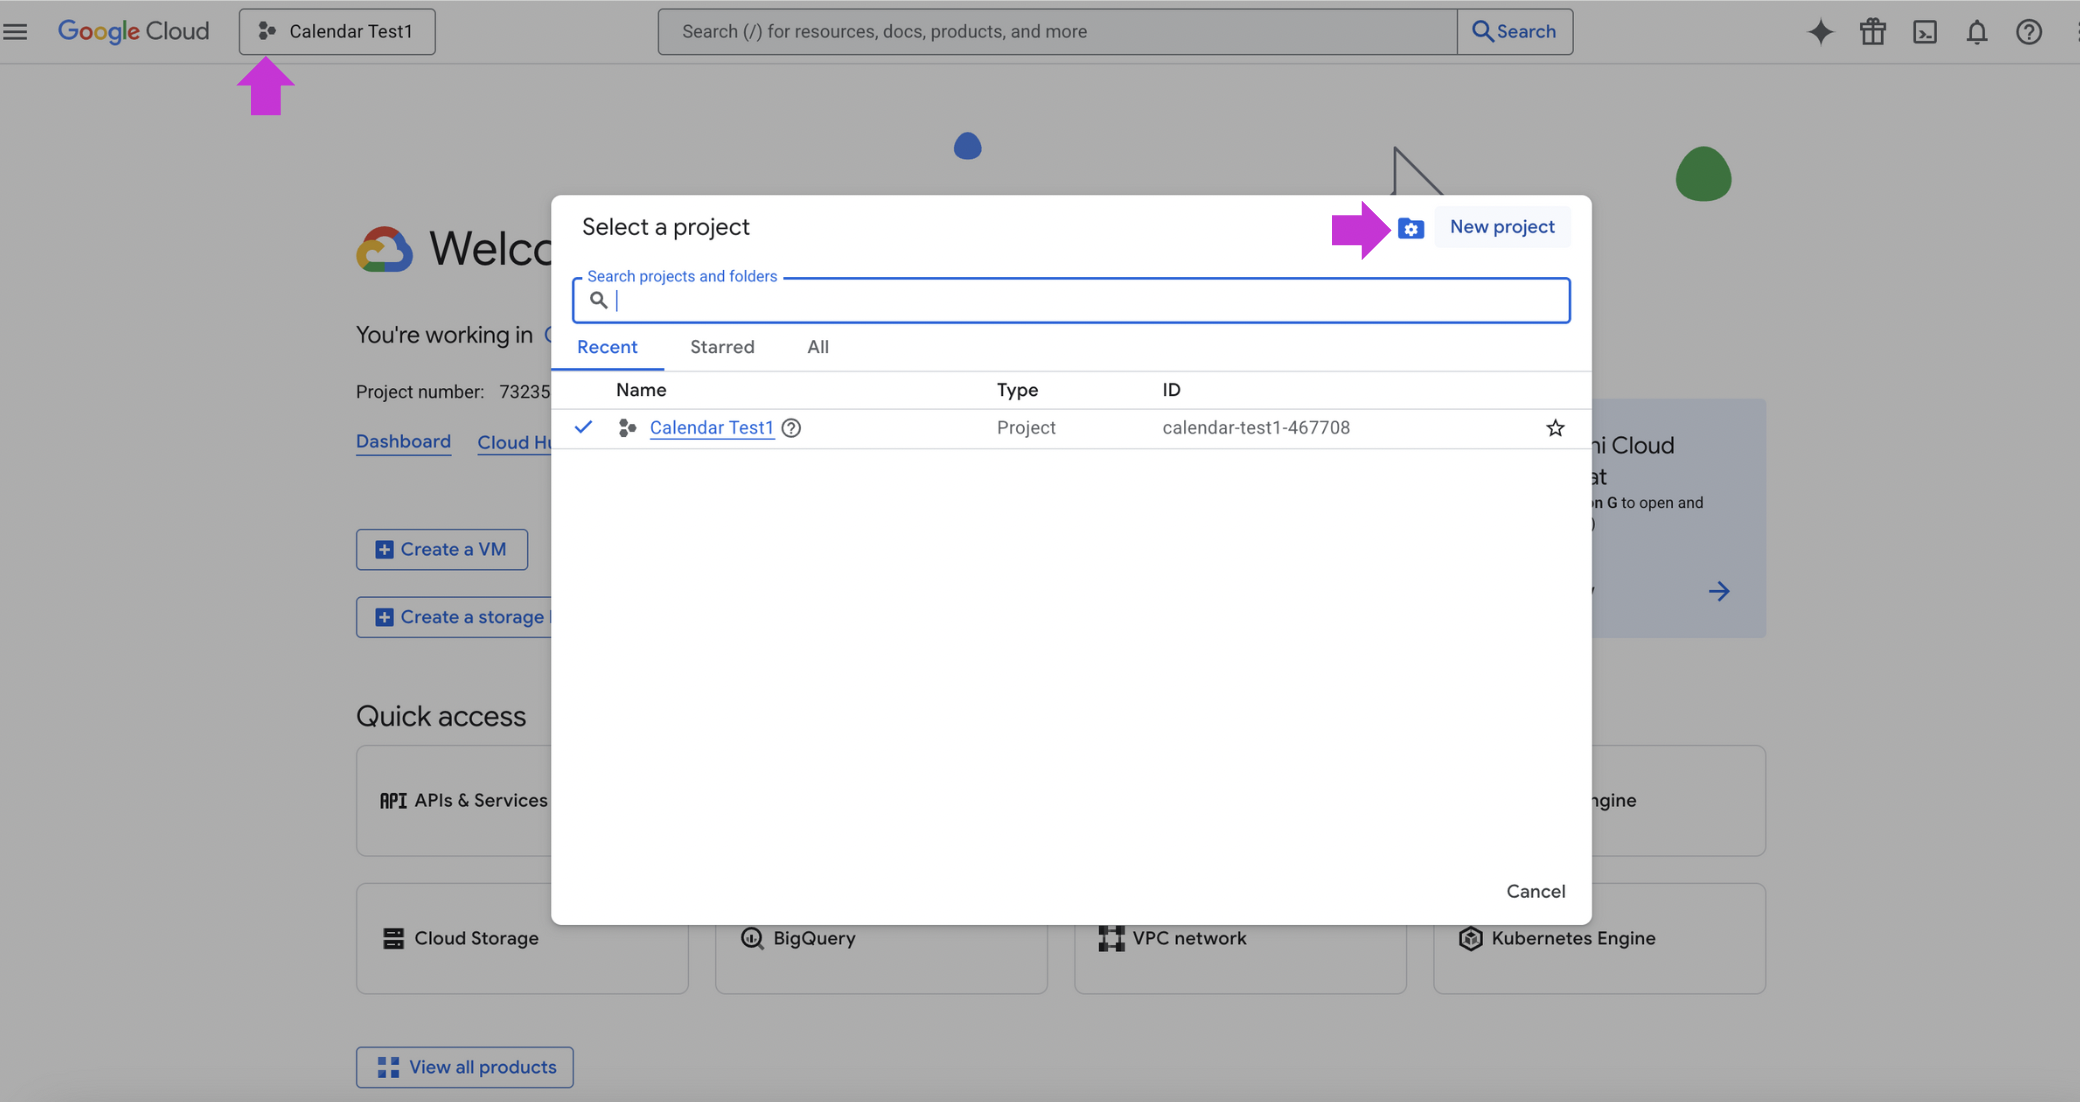Click arrow on Gemini Cloud card
Viewport: 2080px width, 1102px height.
pos(1718,591)
